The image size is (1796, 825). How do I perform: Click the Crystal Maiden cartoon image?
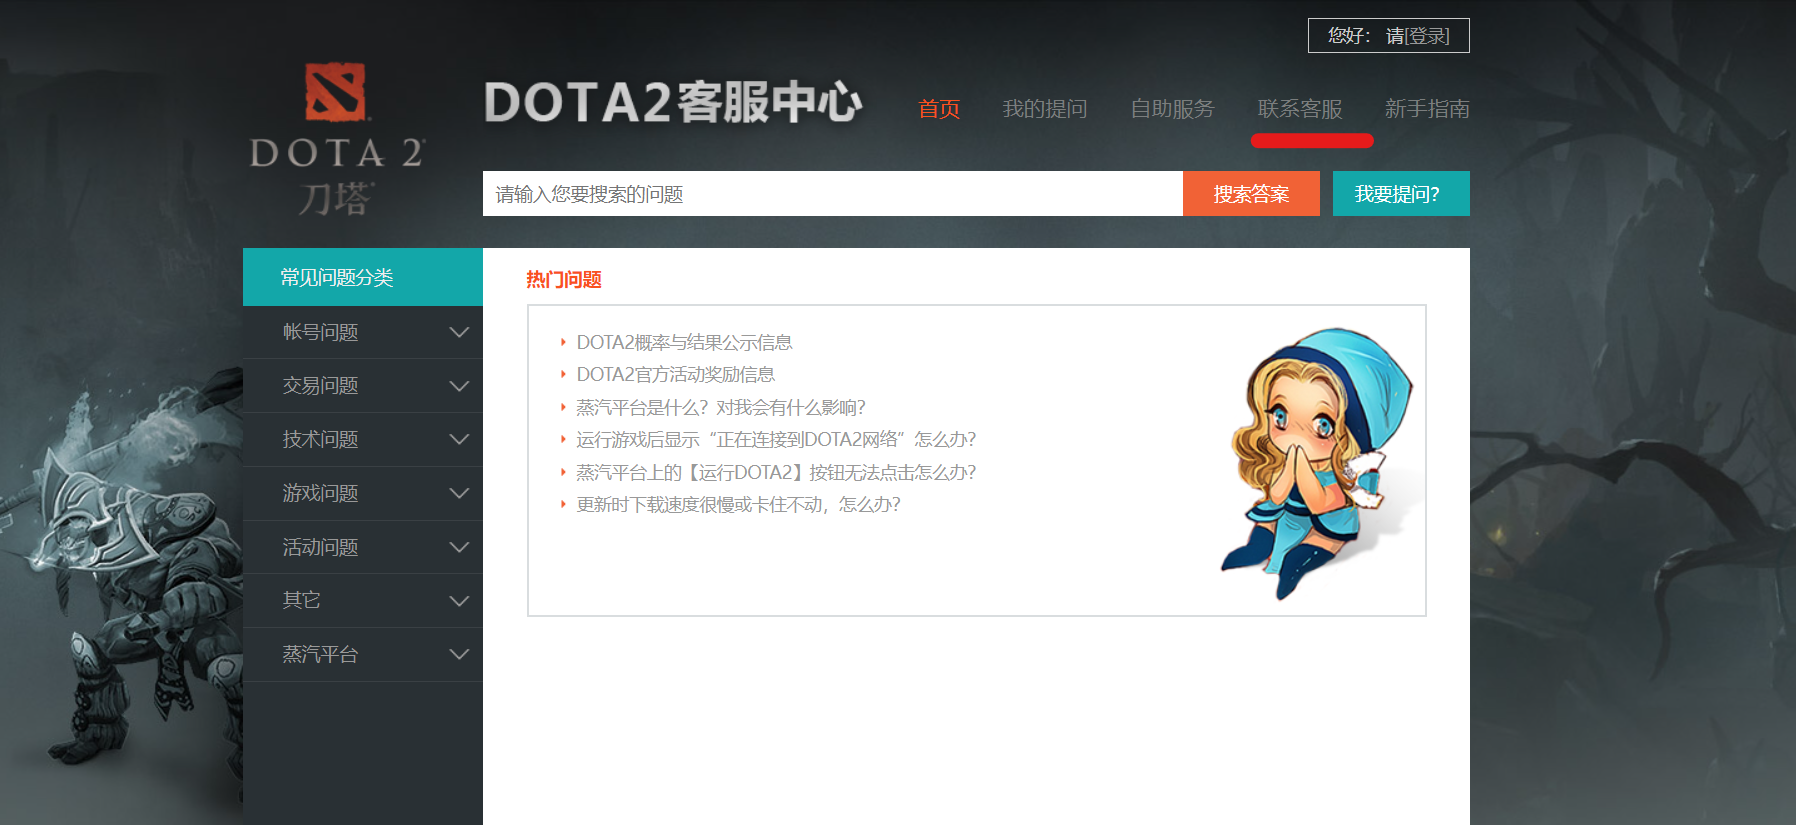(1318, 463)
